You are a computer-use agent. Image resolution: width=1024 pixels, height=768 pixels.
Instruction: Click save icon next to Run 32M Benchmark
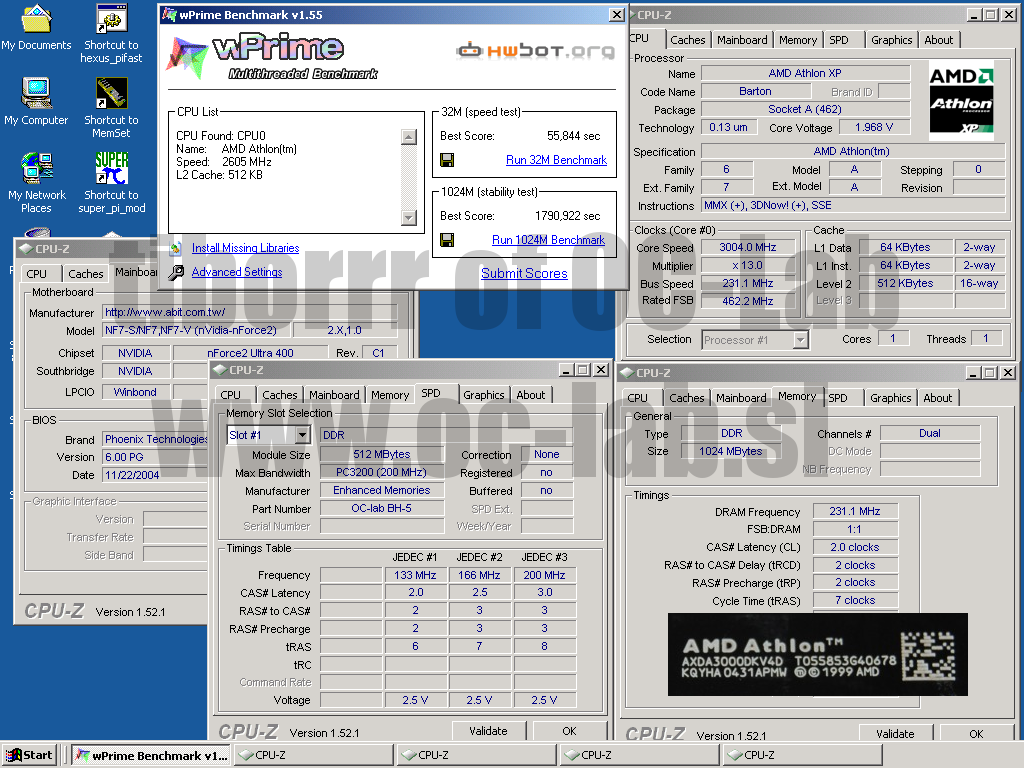pos(447,160)
